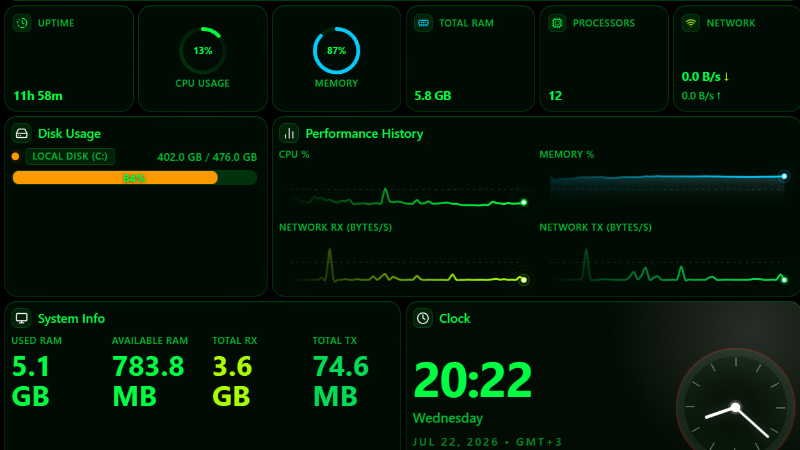Click the 20:22 digital time display
This screenshot has width=800, height=450.
coord(472,380)
